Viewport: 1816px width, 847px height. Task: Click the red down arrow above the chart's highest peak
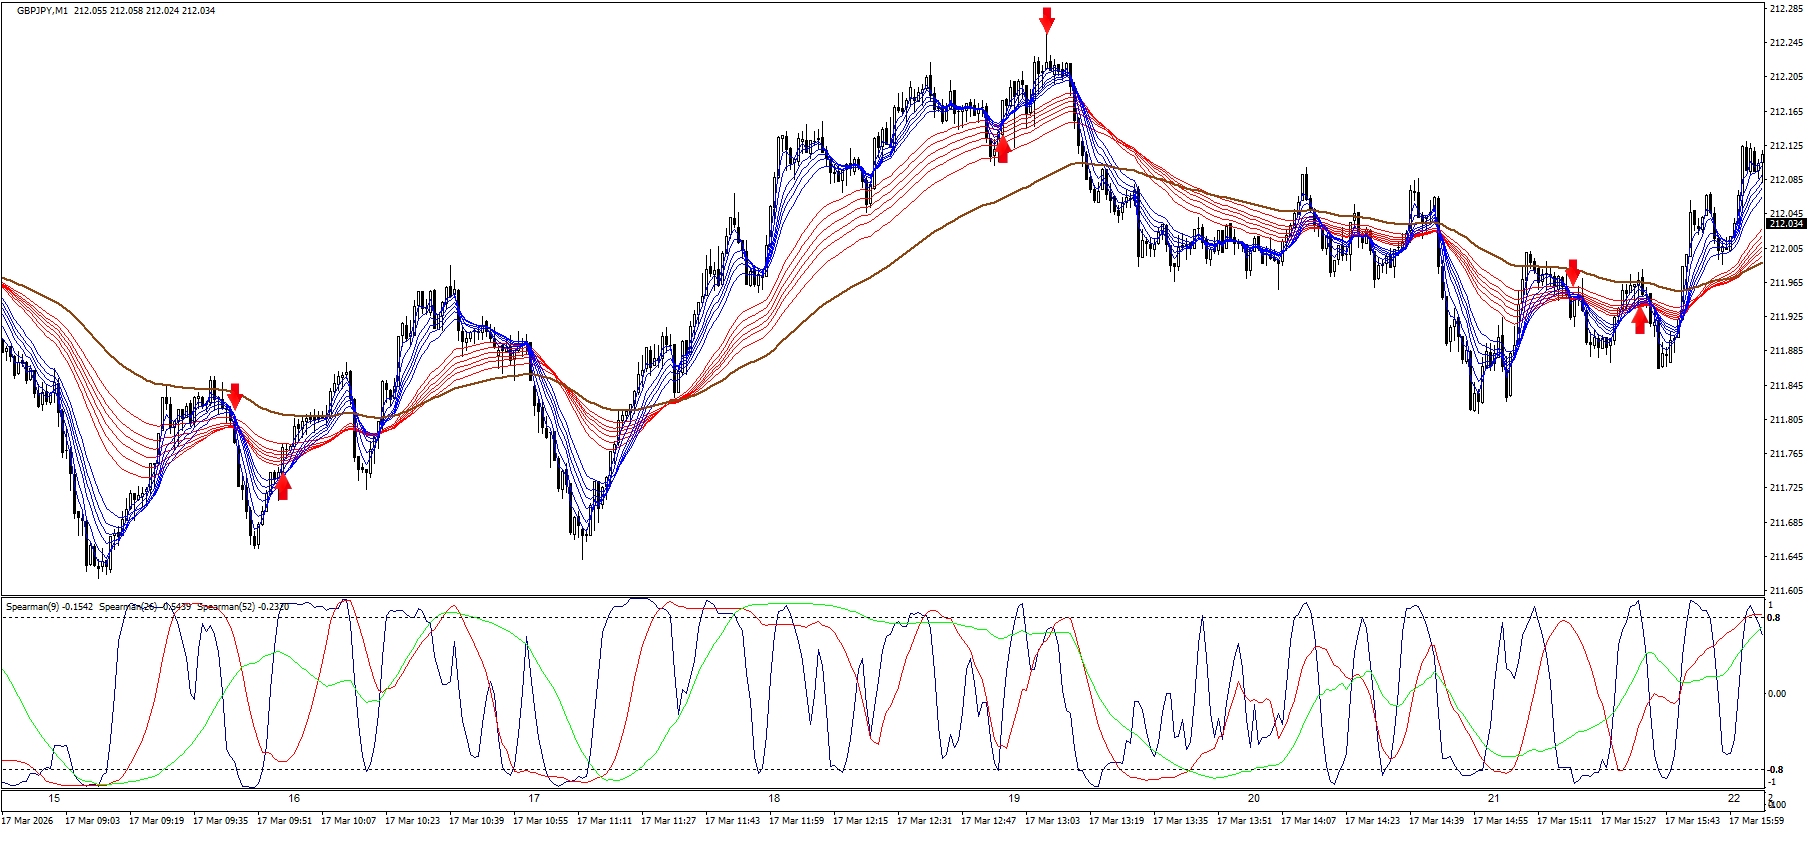[1046, 20]
